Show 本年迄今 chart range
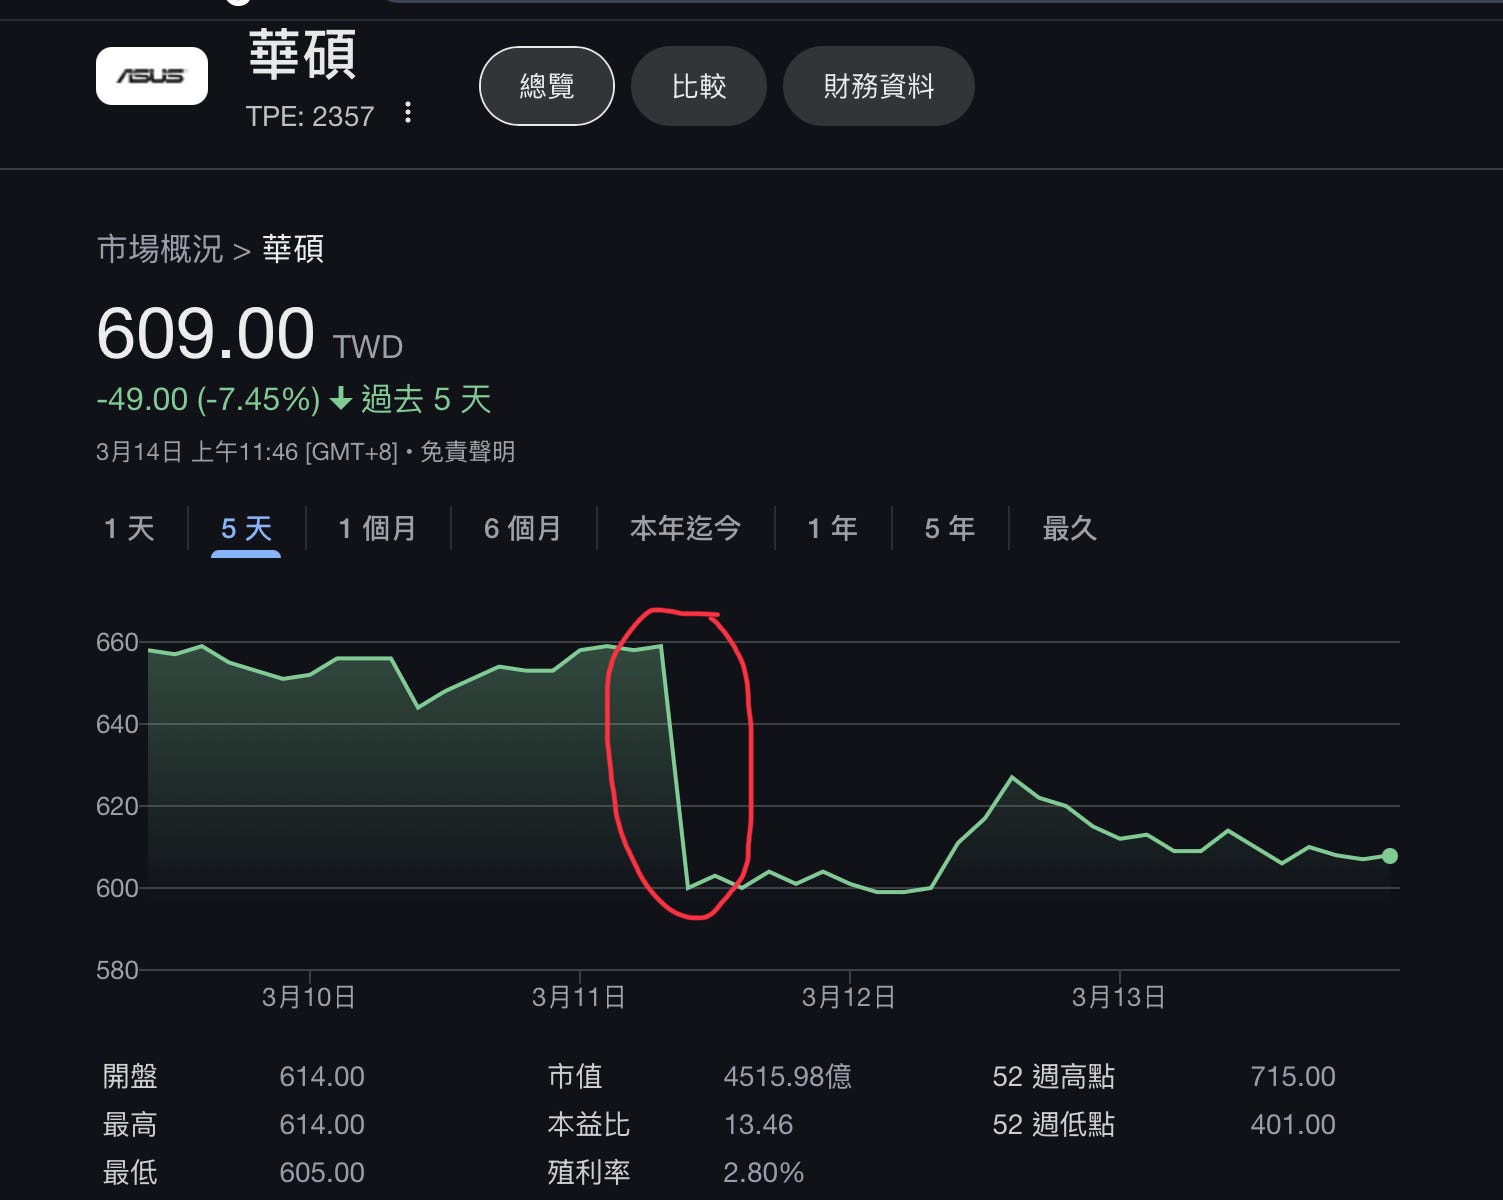 point(685,528)
